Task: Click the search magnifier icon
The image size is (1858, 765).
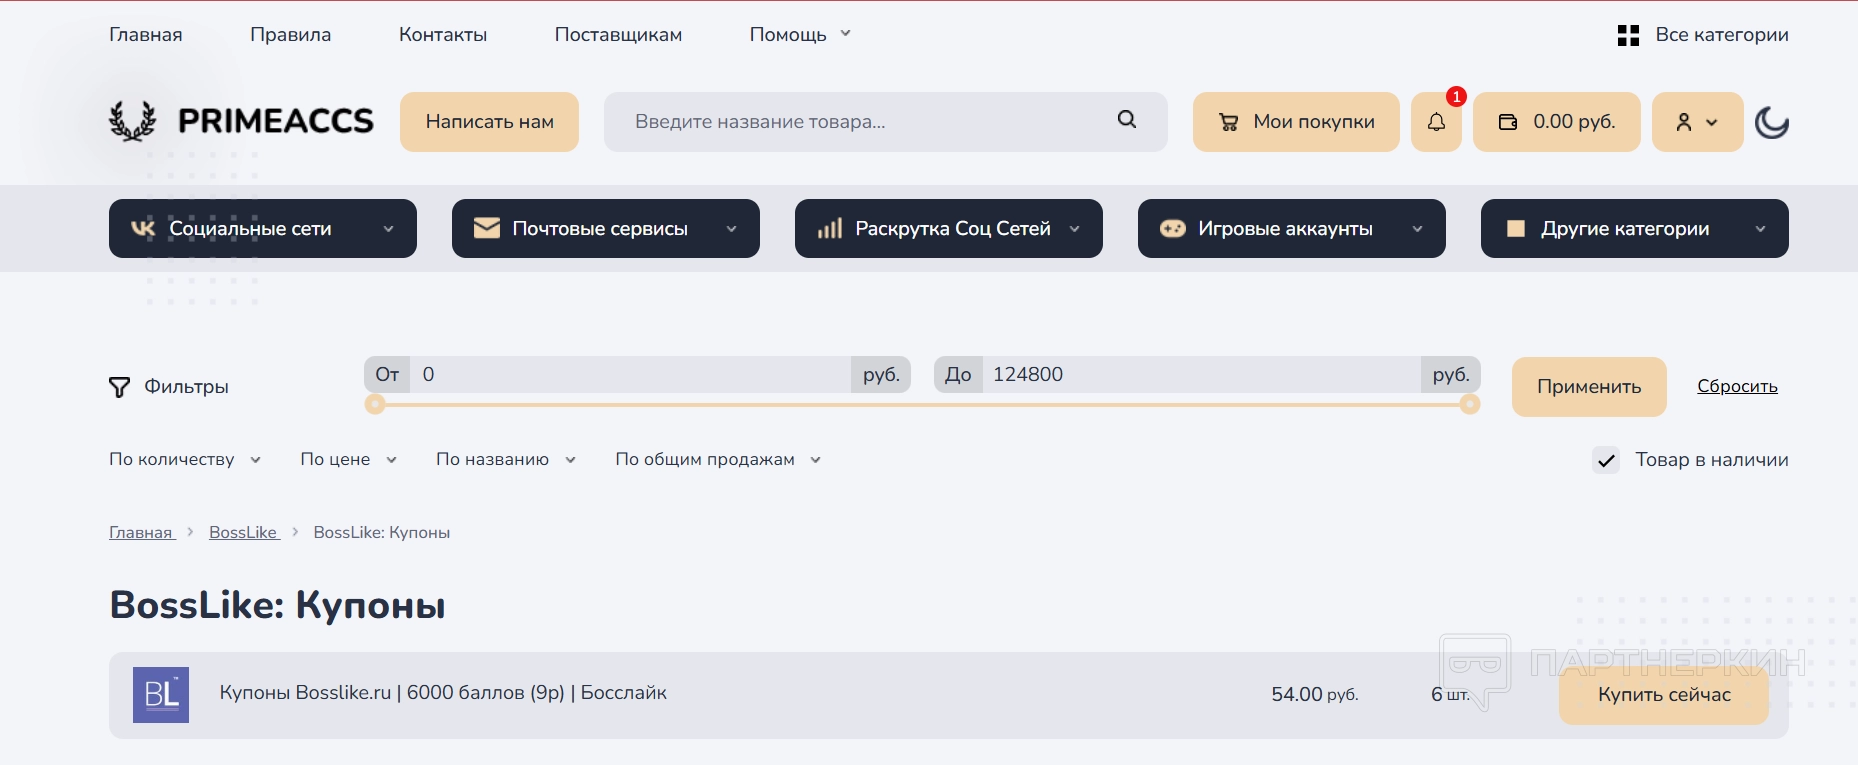Action: [x=1127, y=120]
